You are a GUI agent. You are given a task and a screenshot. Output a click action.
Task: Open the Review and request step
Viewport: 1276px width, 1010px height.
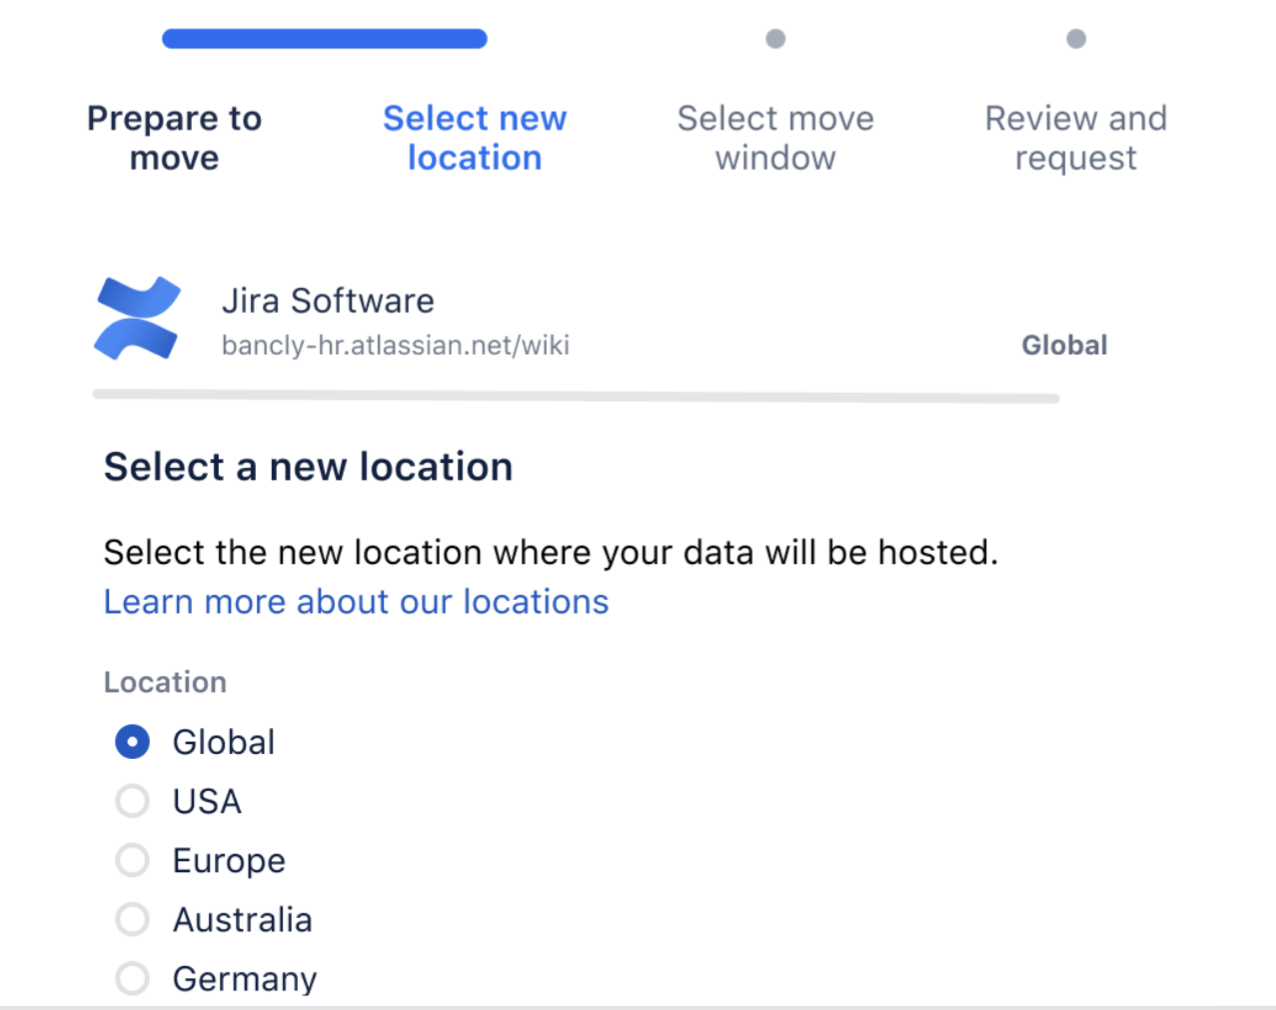(1076, 138)
